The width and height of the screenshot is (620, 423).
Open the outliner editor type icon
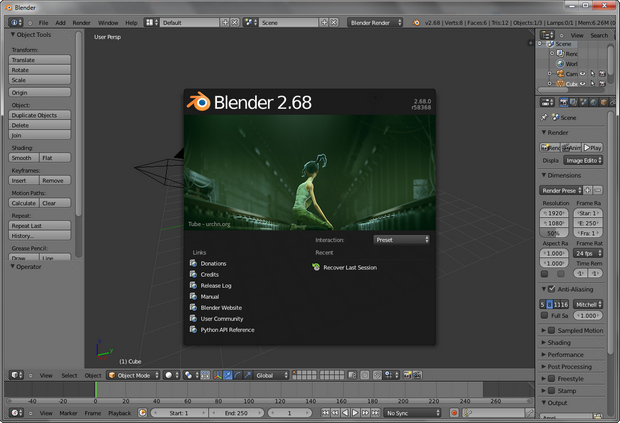547,35
